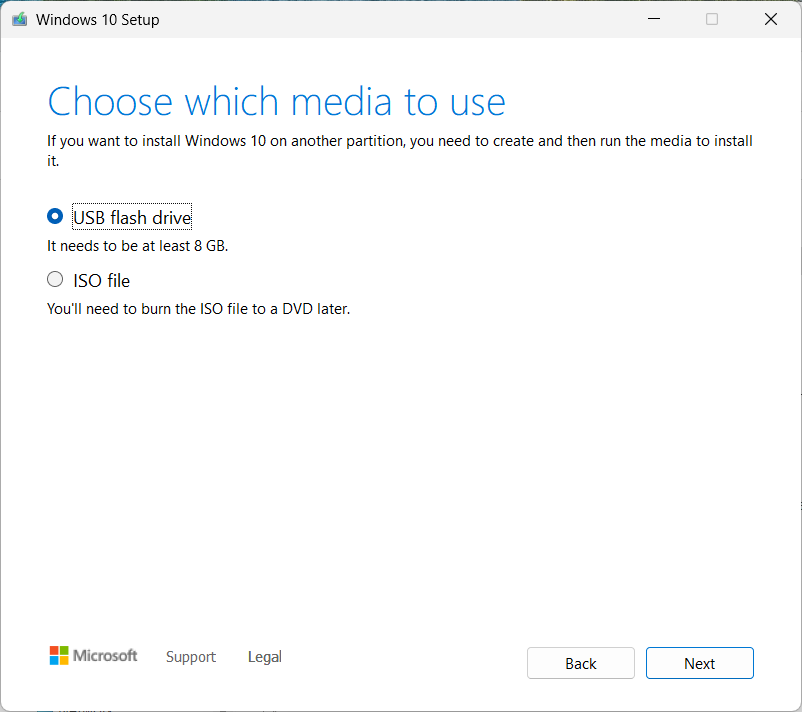Viewport: 802px width, 712px height.
Task: Open the Support link
Action: tap(191, 657)
